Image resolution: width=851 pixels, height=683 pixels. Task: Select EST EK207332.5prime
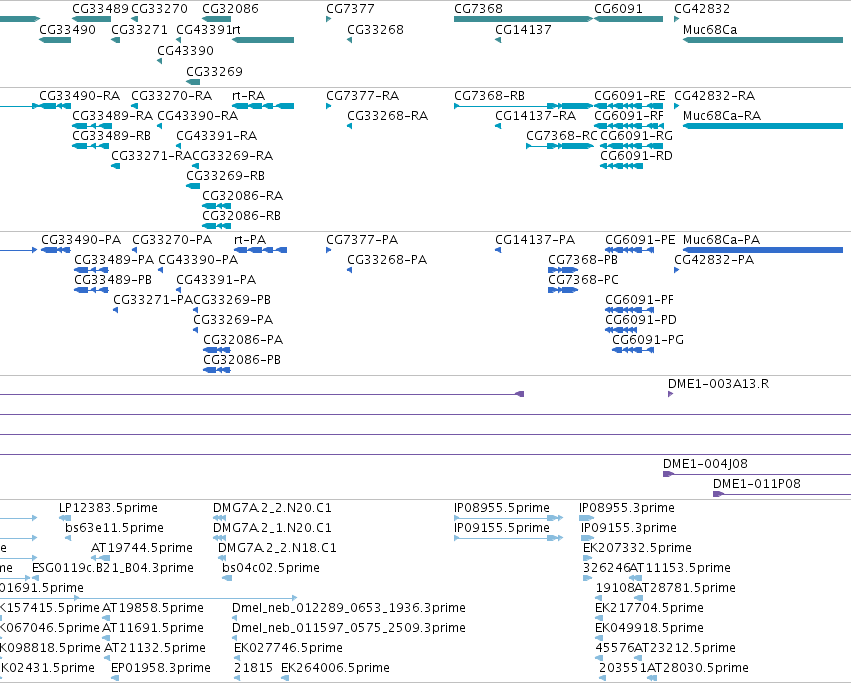[637, 548]
